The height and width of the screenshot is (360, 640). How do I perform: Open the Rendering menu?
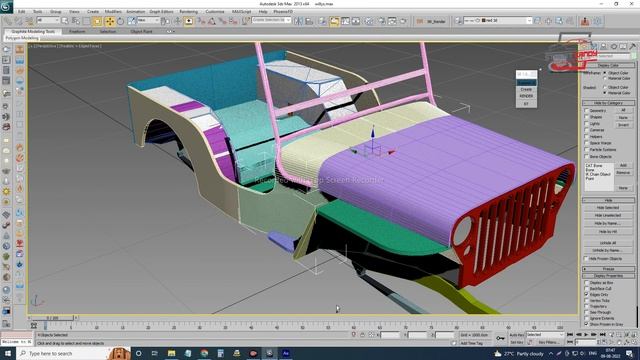[x=188, y=11]
